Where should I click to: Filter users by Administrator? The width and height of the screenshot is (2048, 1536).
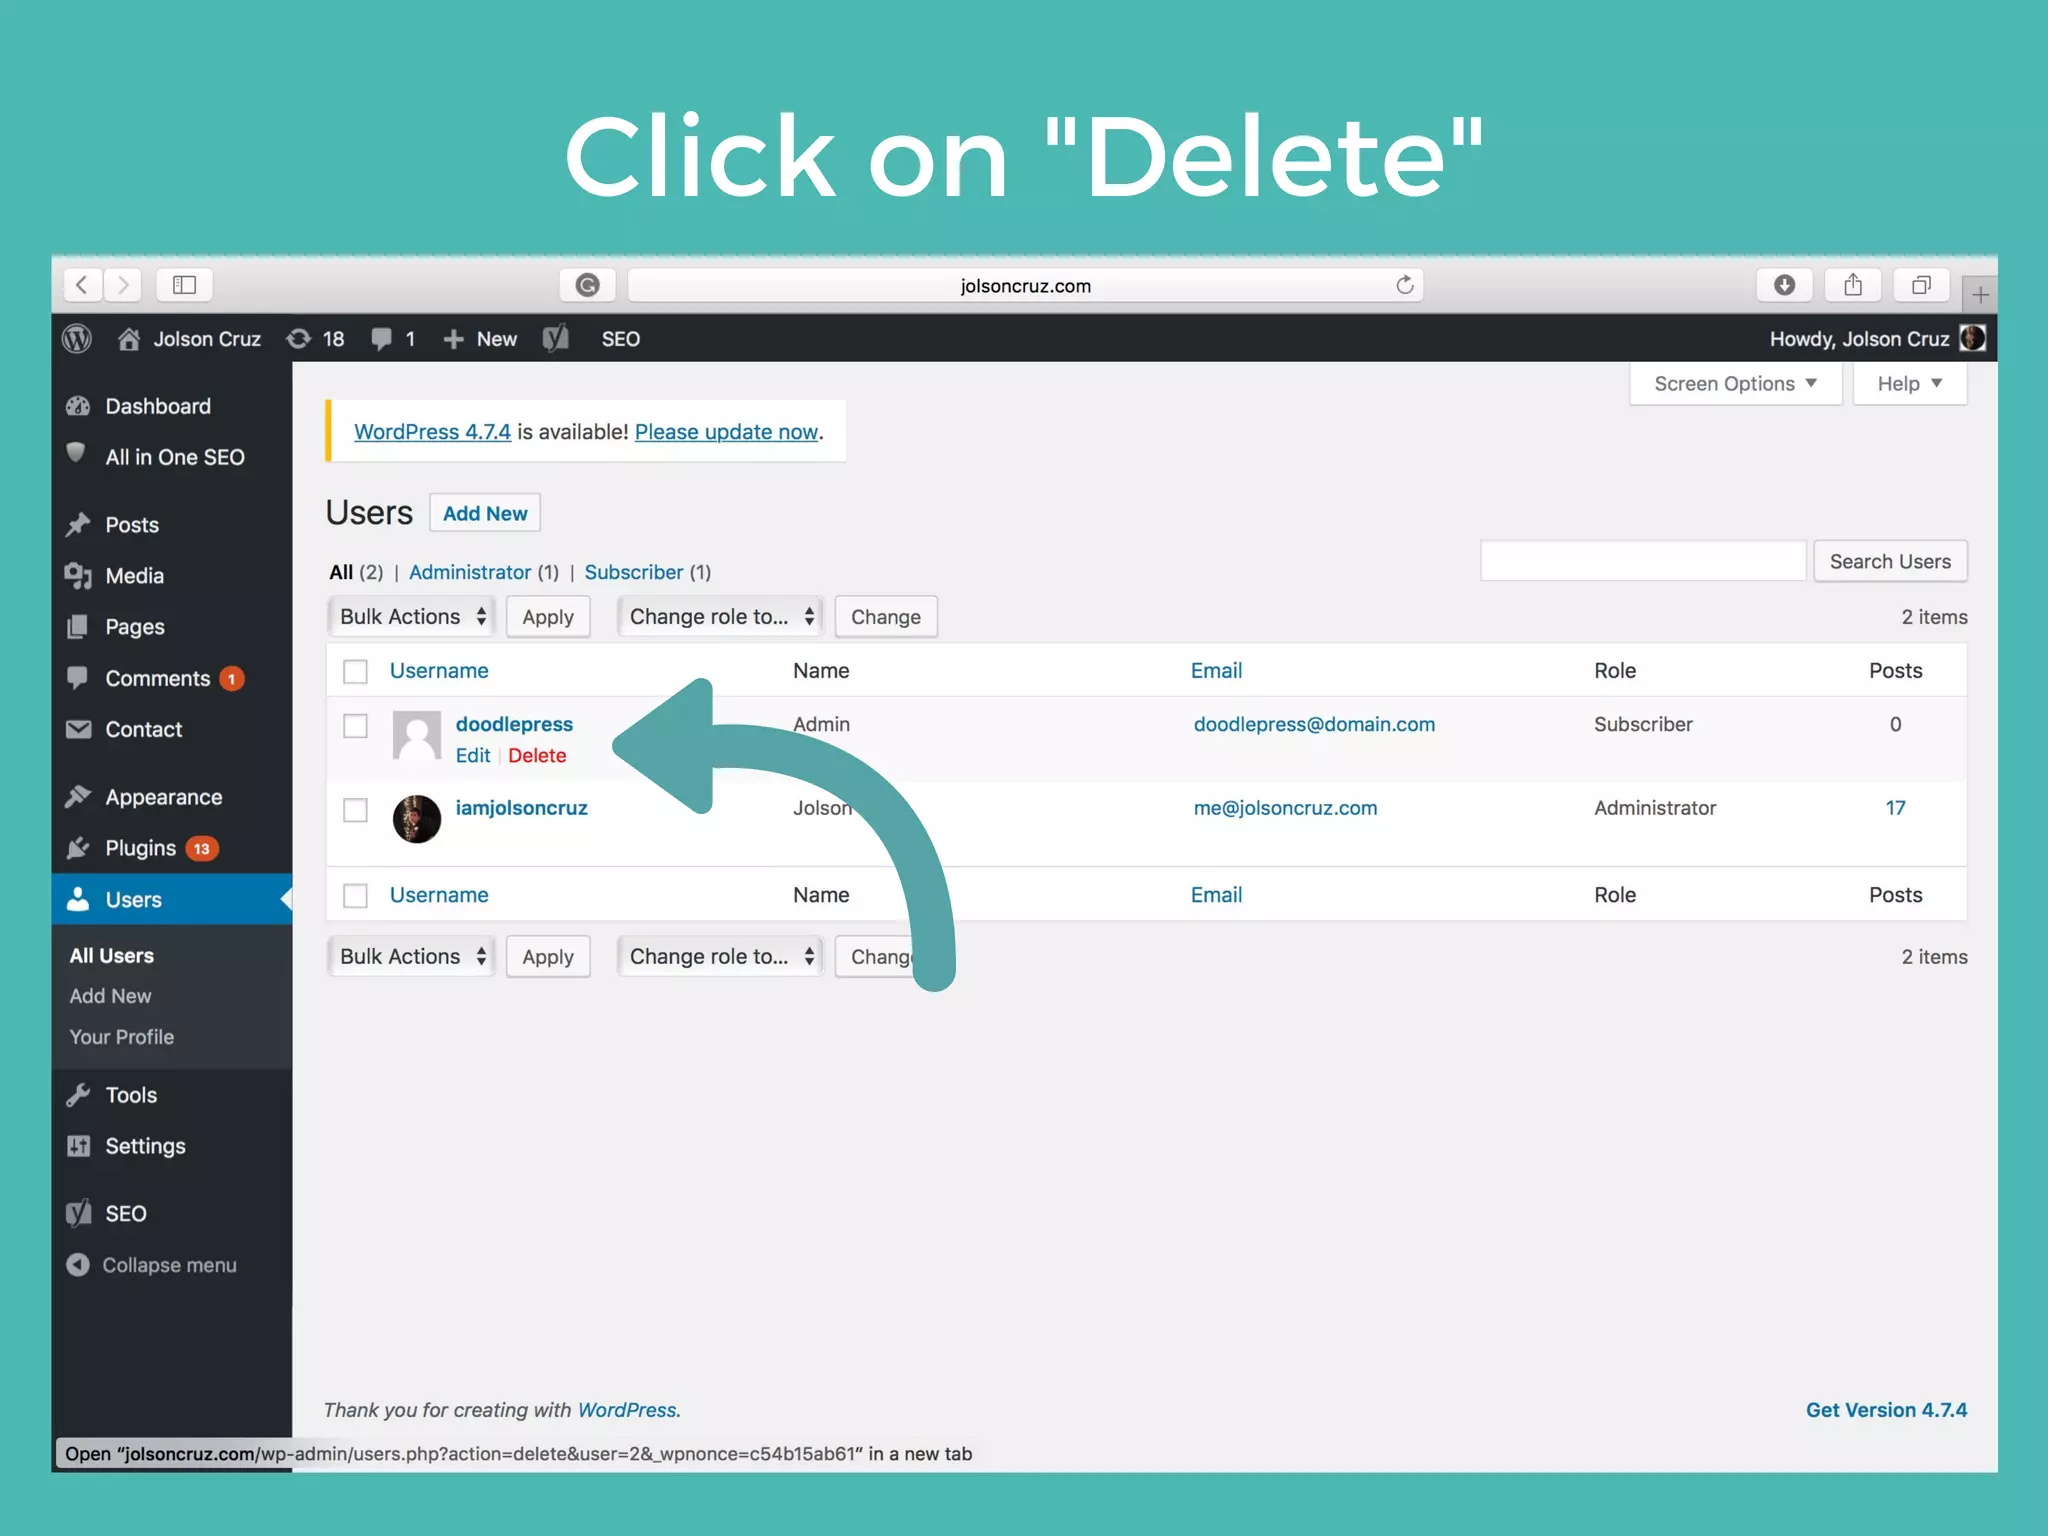pyautogui.click(x=470, y=572)
